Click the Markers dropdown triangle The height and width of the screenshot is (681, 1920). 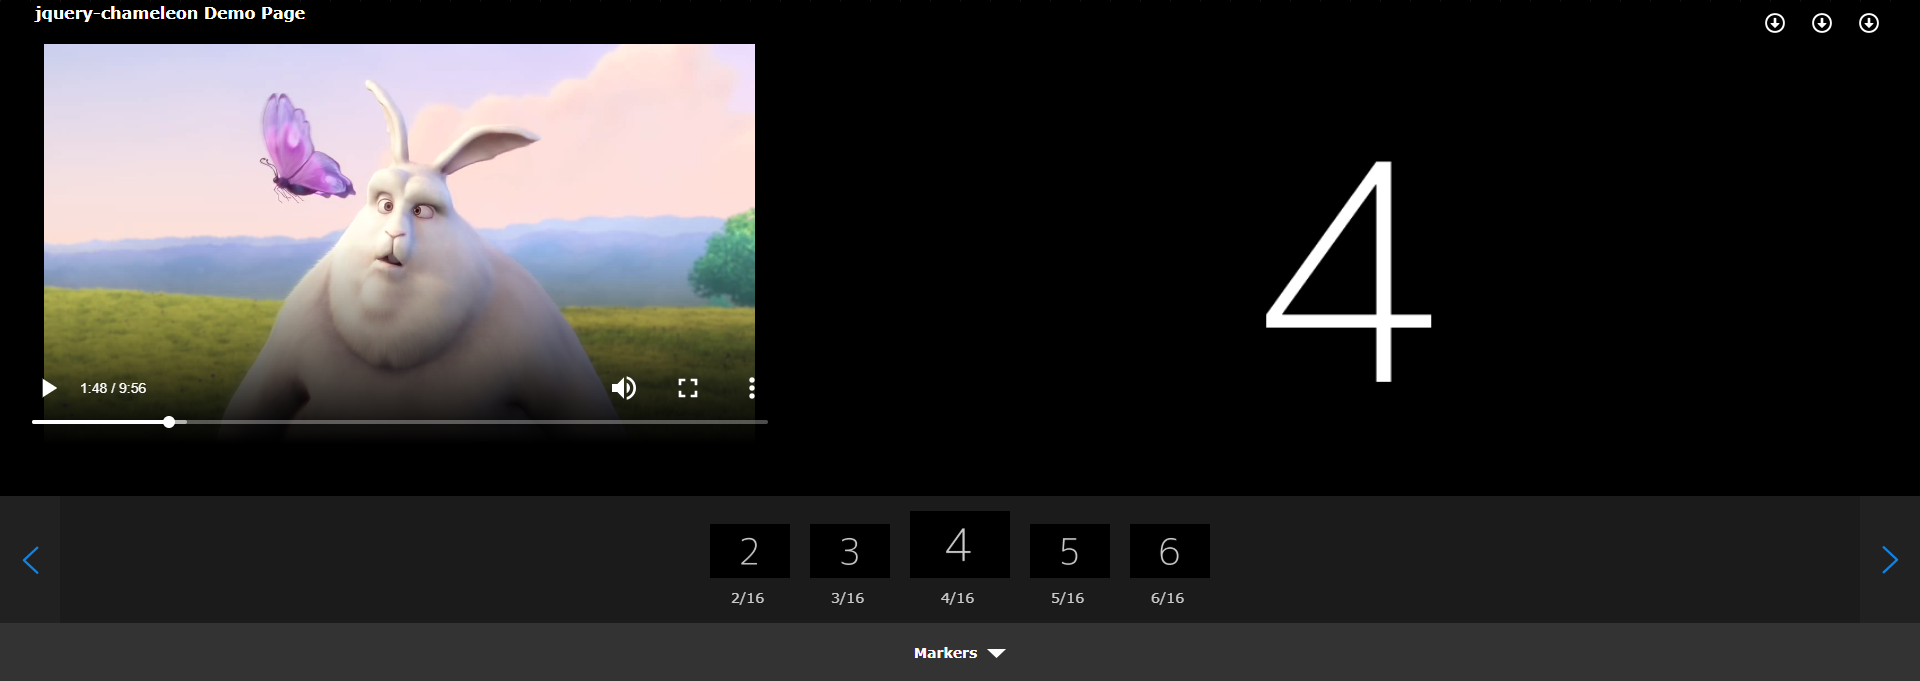tap(997, 653)
